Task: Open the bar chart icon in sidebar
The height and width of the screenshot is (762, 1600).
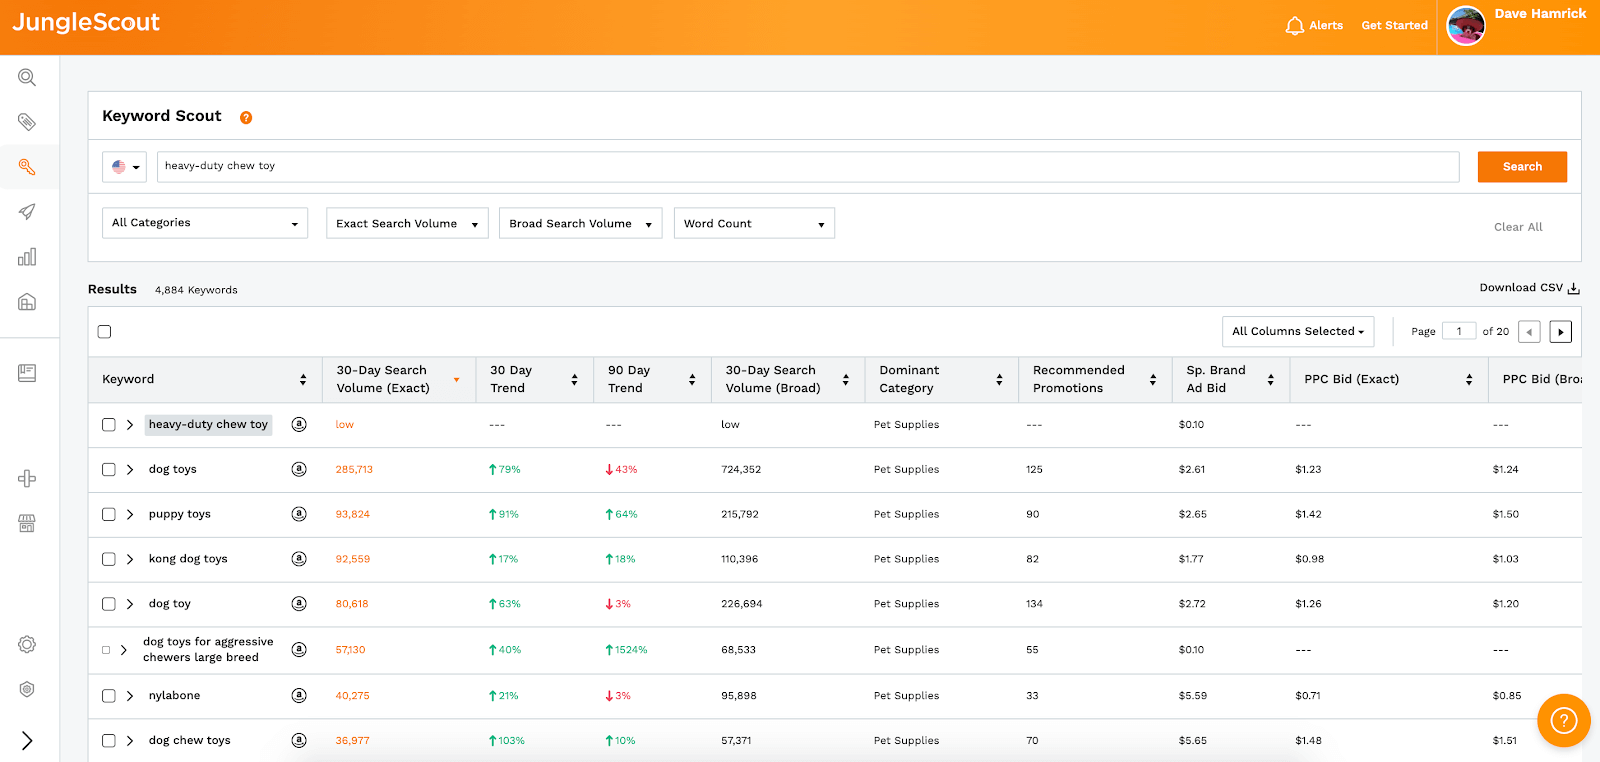Action: point(27,257)
